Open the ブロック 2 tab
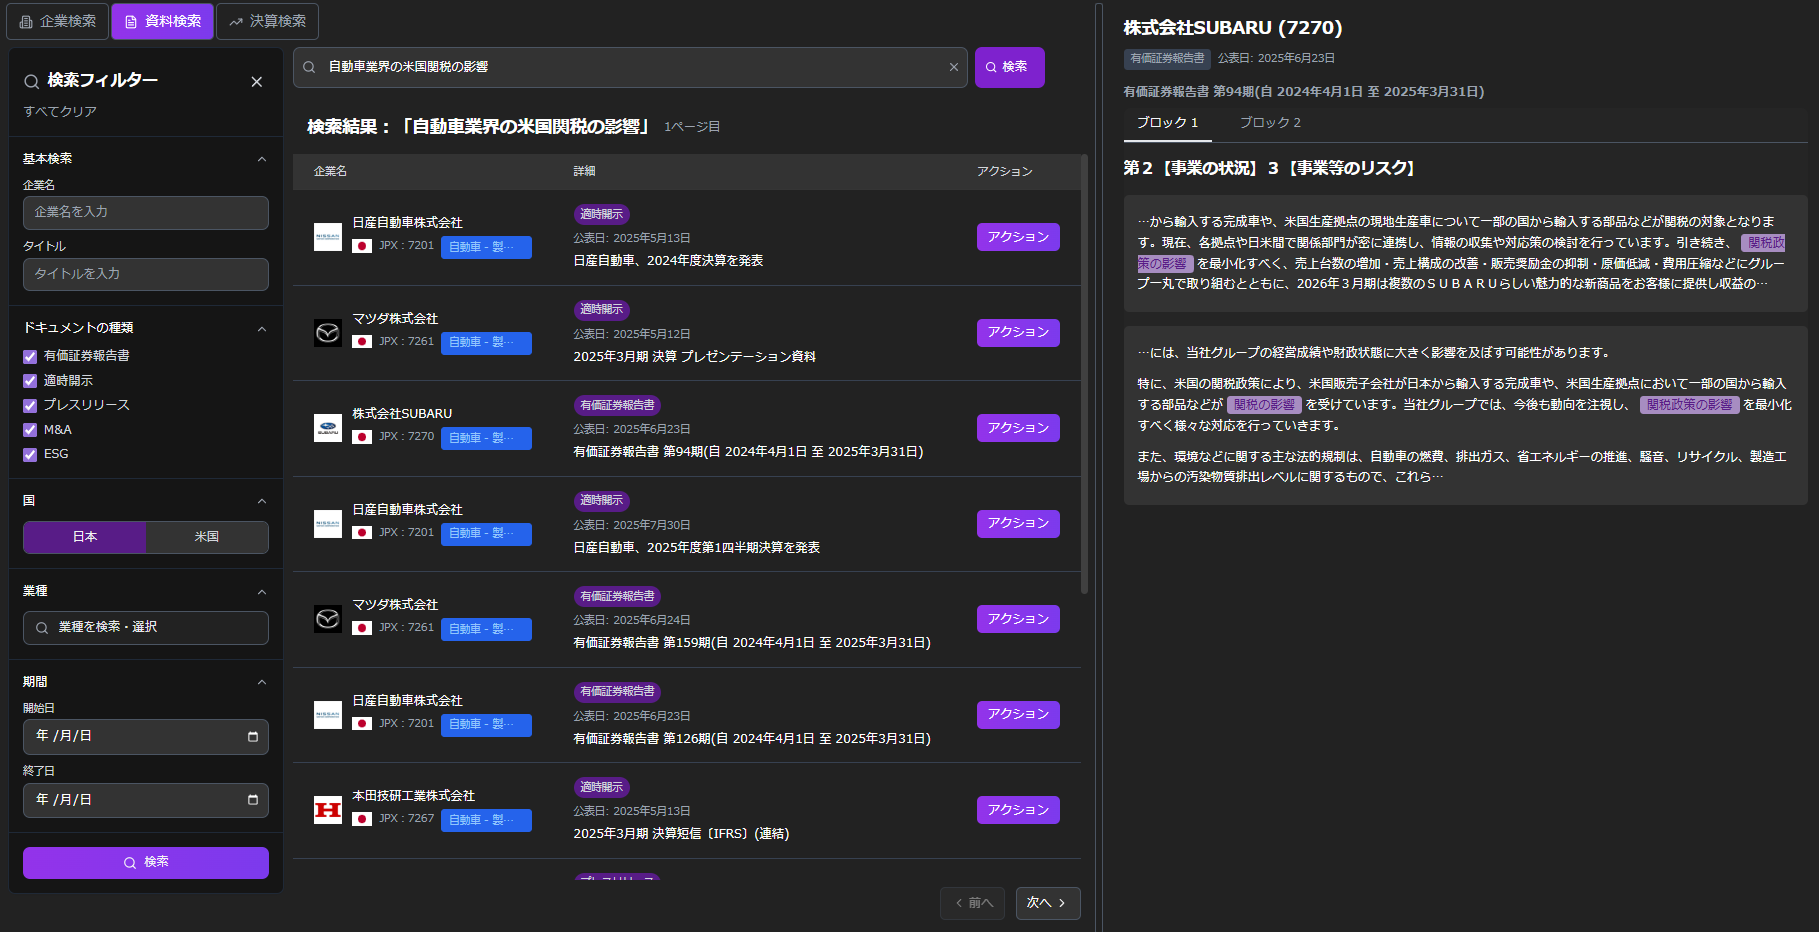The image size is (1819, 932). (x=1270, y=123)
